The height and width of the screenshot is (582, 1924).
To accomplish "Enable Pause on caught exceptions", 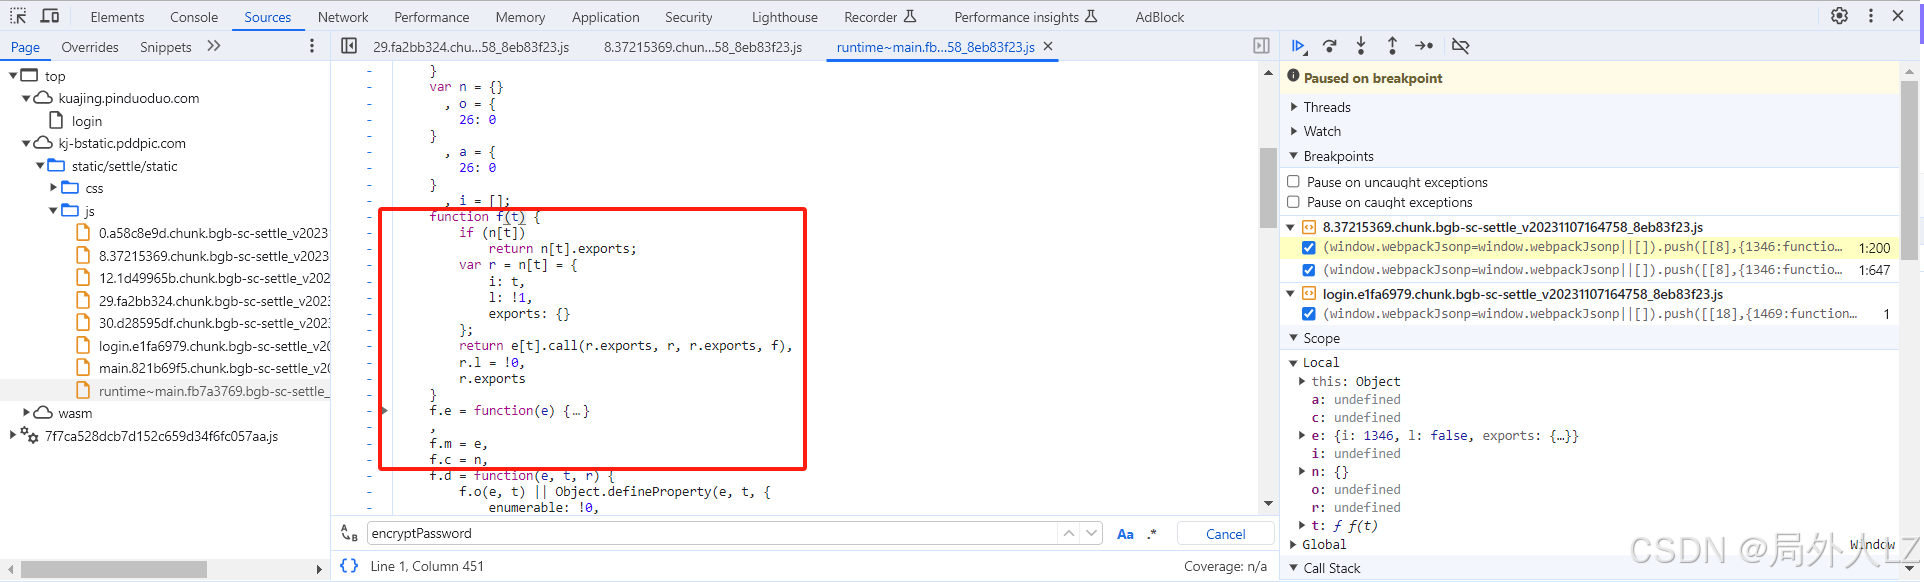I will click(x=1293, y=202).
